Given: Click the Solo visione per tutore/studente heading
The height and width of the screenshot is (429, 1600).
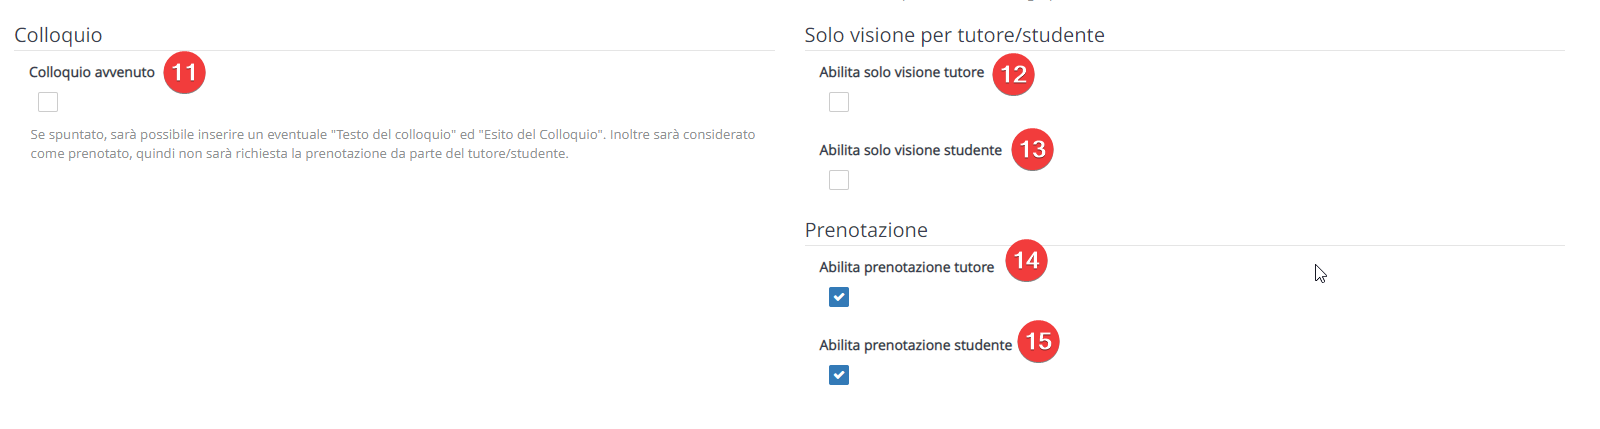Looking at the screenshot, I should click(x=954, y=35).
